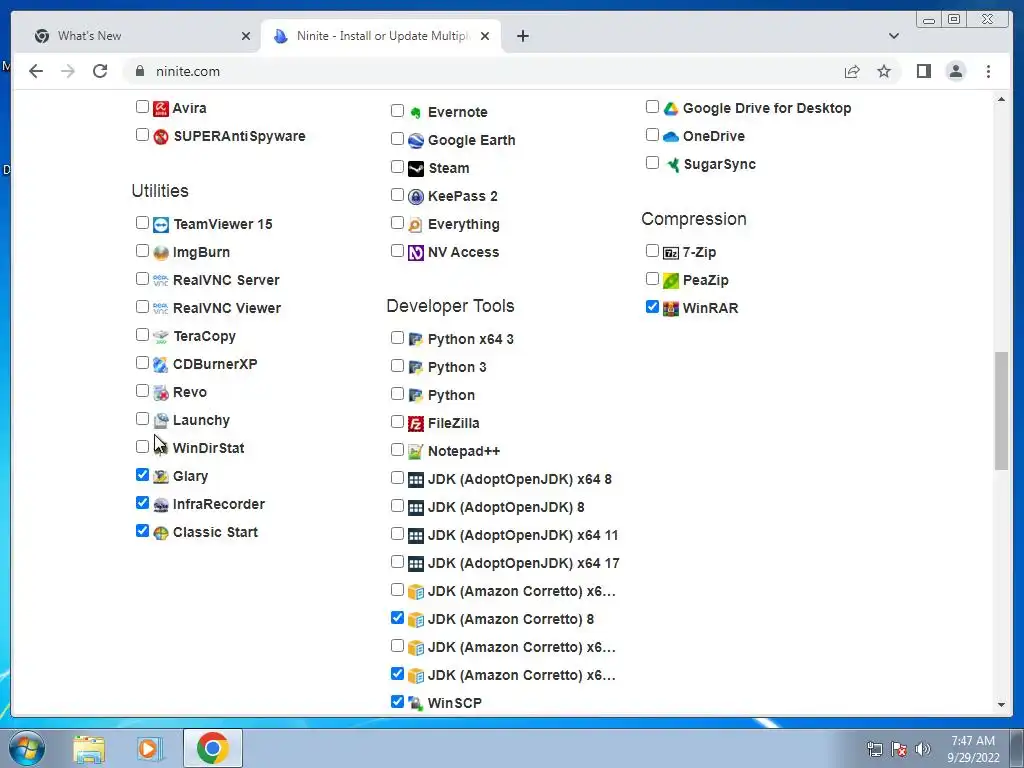
Task: Open the tab search dropdown arrow
Action: [893, 36]
